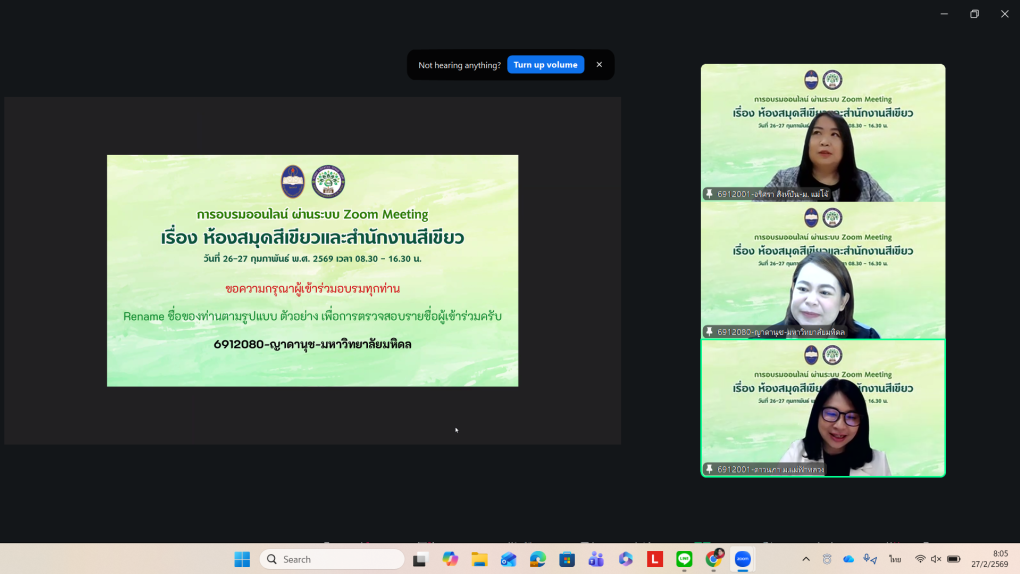Open Microsoft Teams from the taskbar

point(596,559)
